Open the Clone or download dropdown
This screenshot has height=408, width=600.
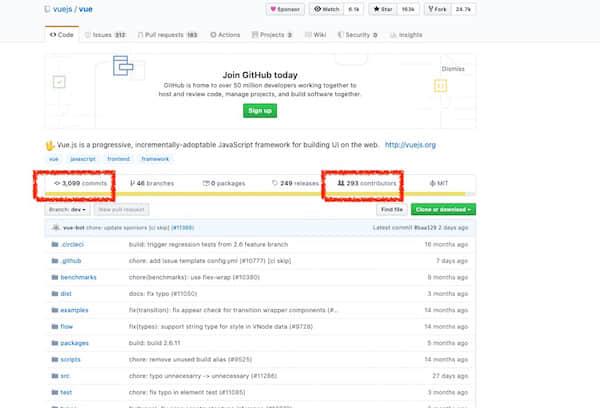click(x=441, y=209)
